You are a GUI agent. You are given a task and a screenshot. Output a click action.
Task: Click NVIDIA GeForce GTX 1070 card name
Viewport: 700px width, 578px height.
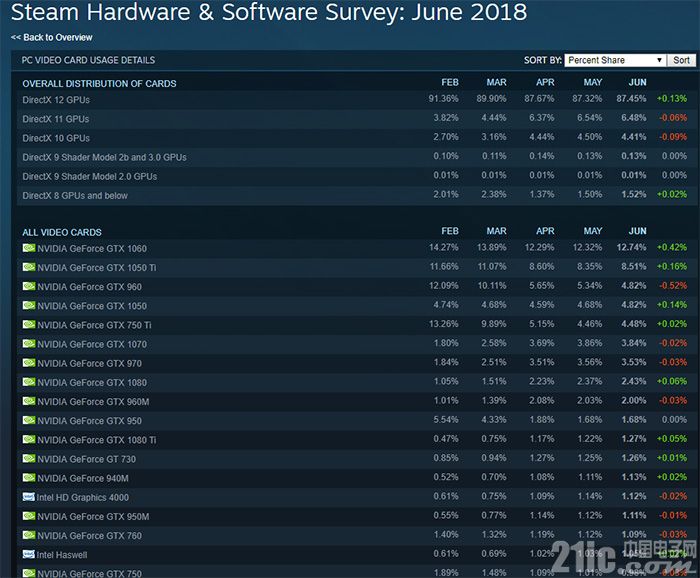[x=92, y=345]
